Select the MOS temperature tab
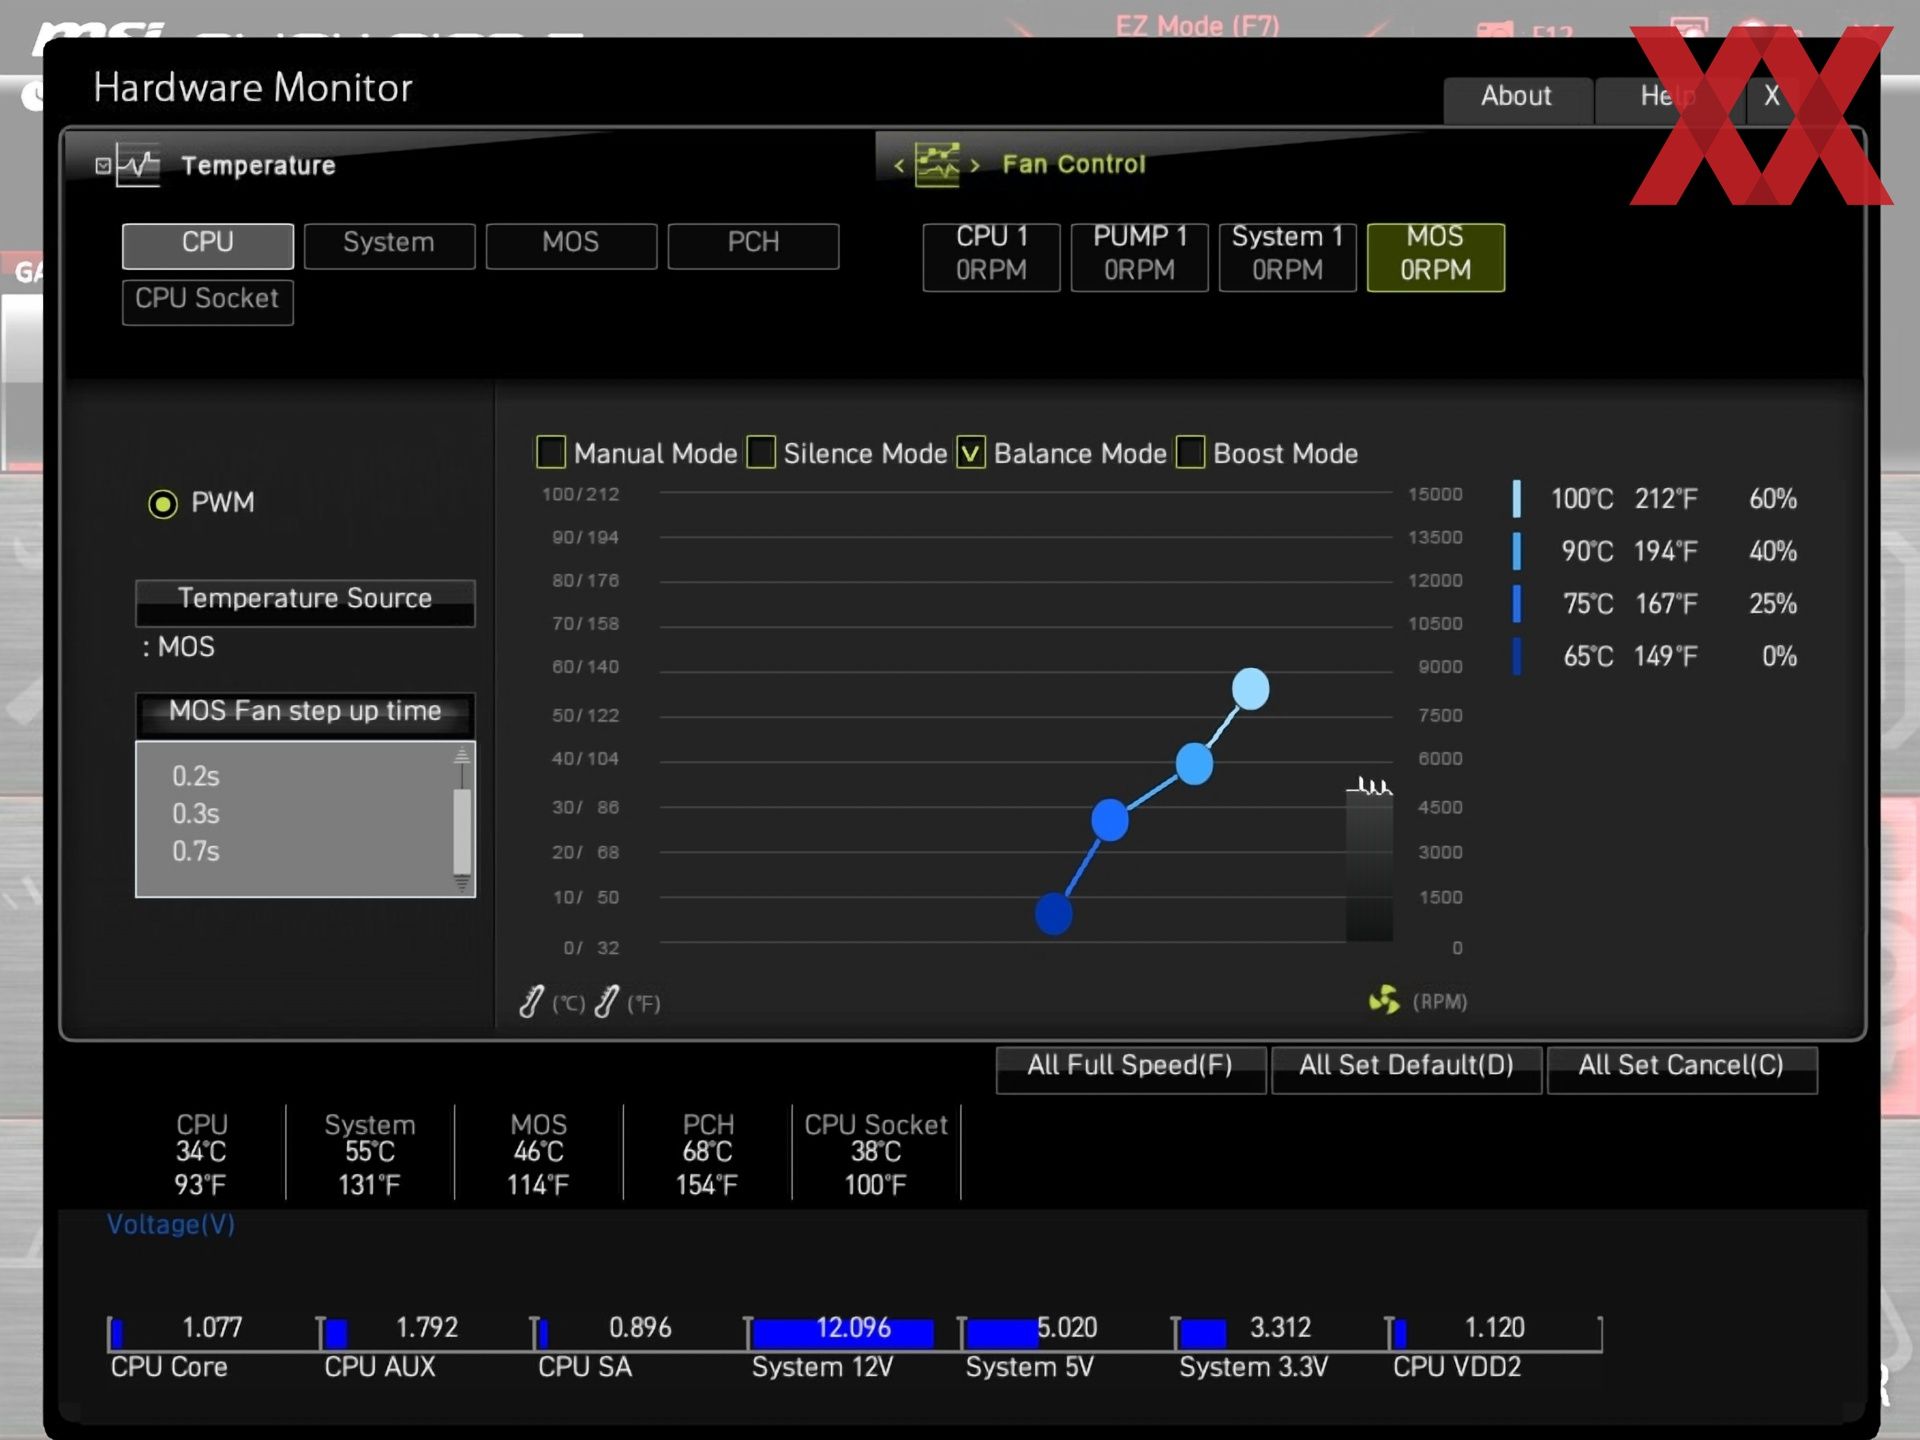Viewport: 1920px width, 1440px height. (571, 245)
